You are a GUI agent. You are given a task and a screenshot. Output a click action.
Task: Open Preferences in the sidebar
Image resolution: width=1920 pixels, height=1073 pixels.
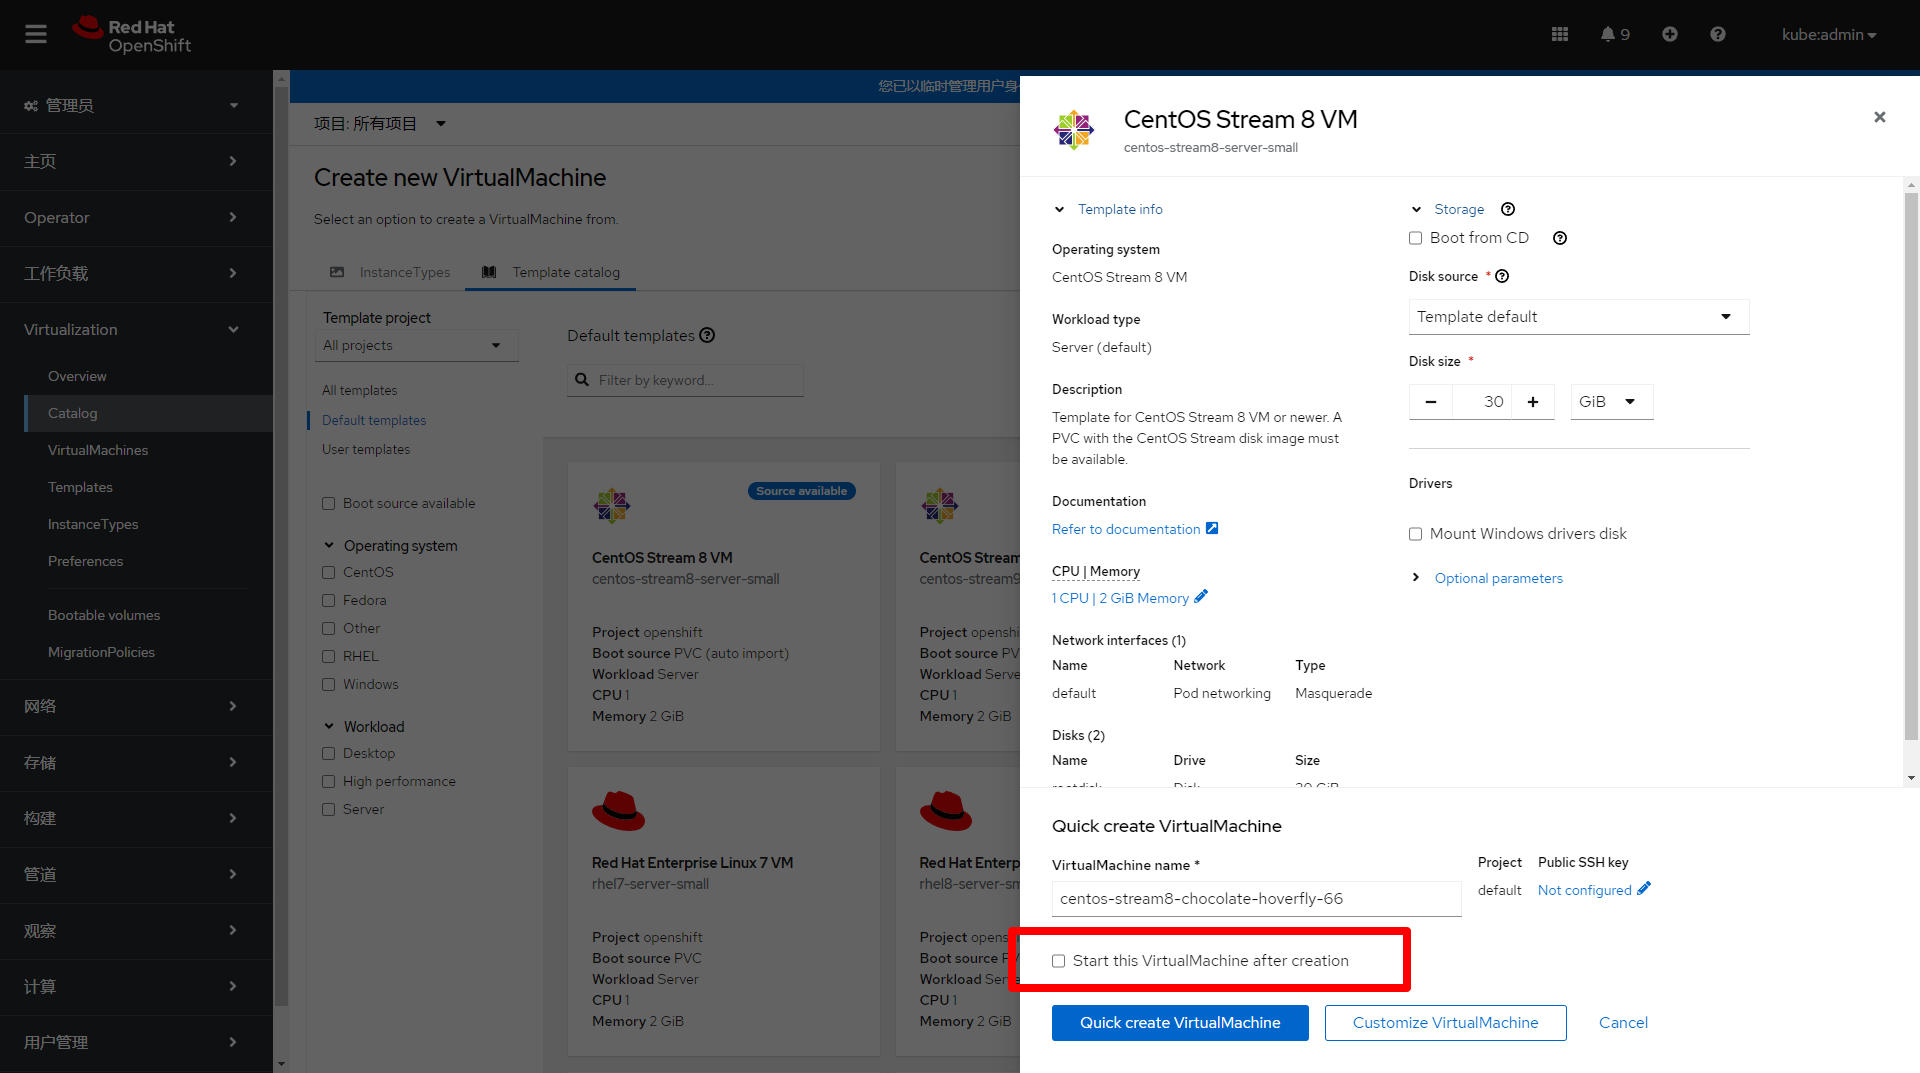pyautogui.click(x=85, y=561)
